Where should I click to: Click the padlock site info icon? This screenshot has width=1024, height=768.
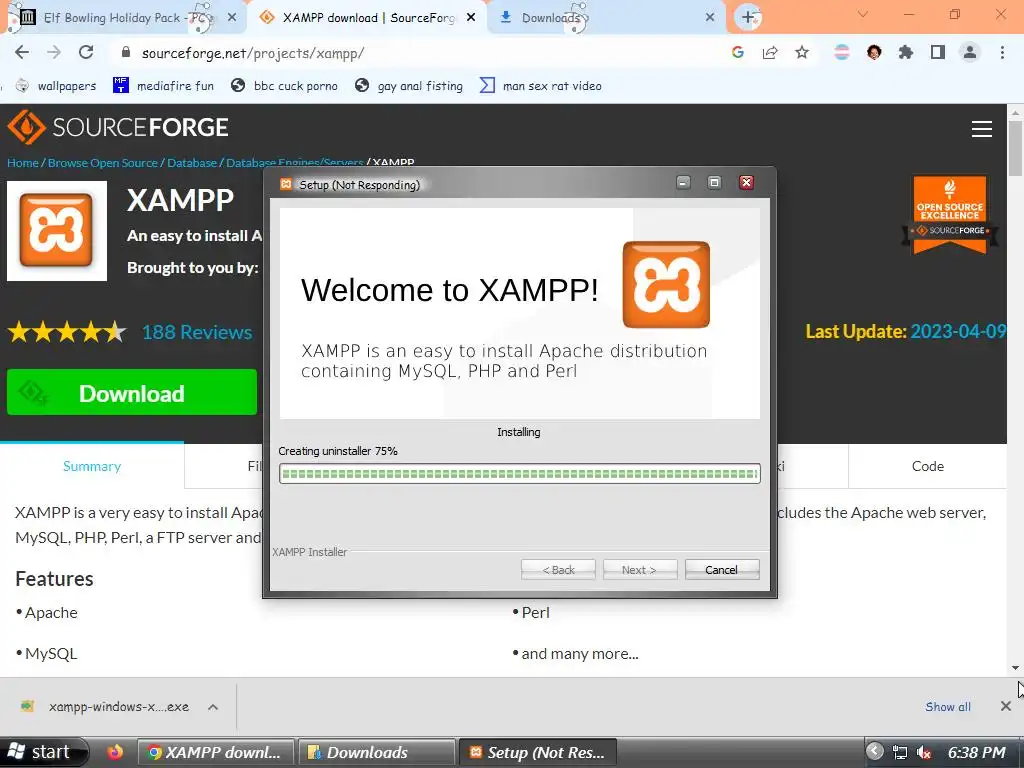[x=126, y=52]
